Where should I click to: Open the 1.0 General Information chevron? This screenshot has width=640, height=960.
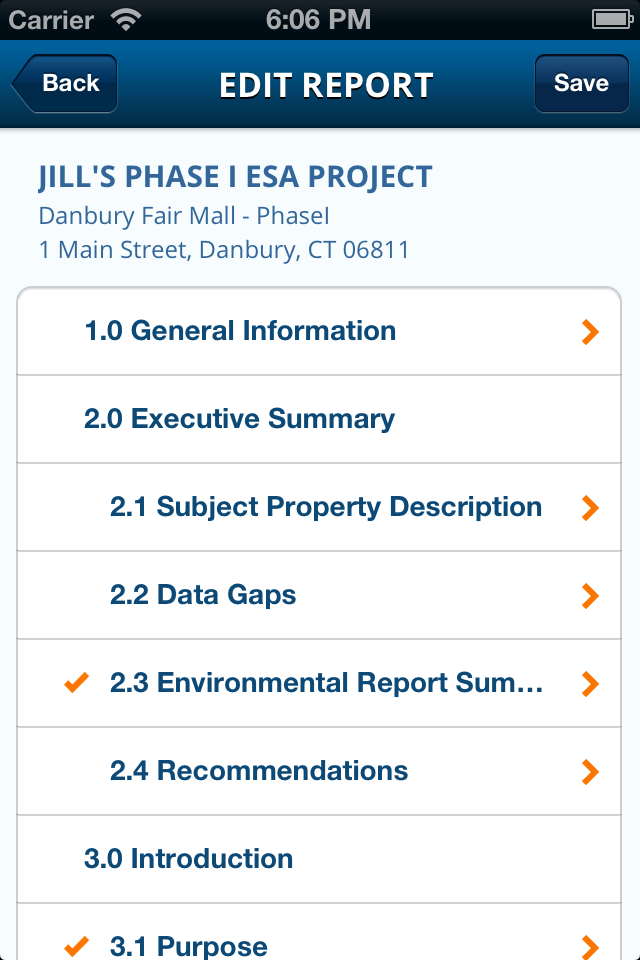(590, 332)
